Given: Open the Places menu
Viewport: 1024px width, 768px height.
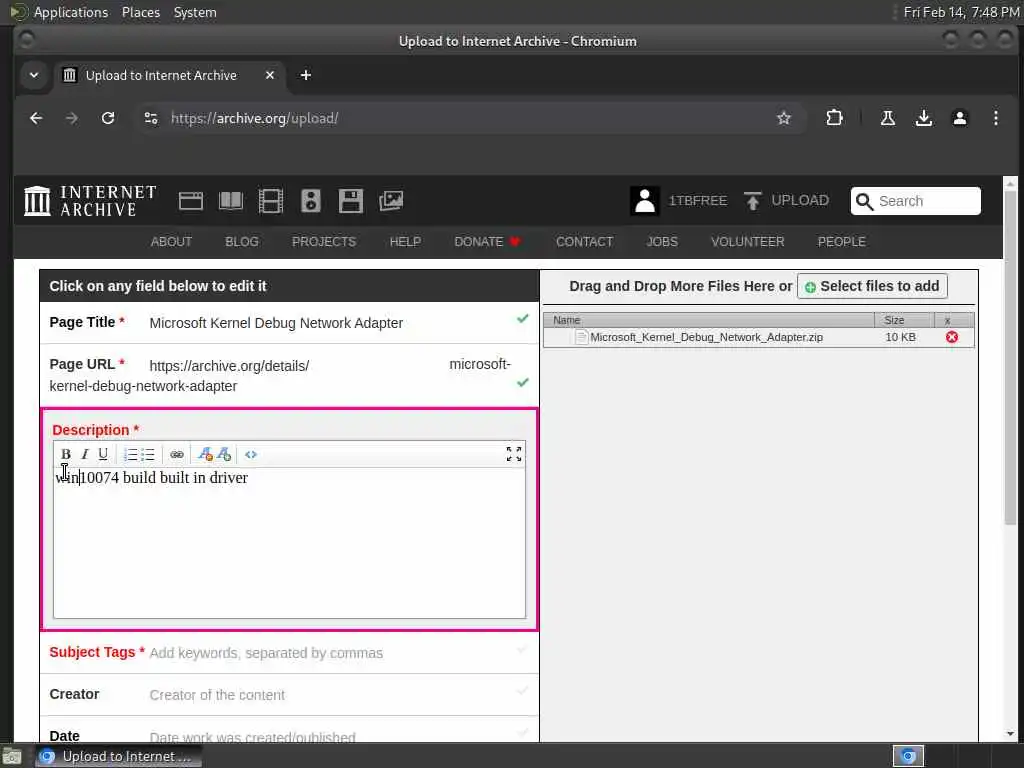Looking at the screenshot, I should tap(141, 12).
